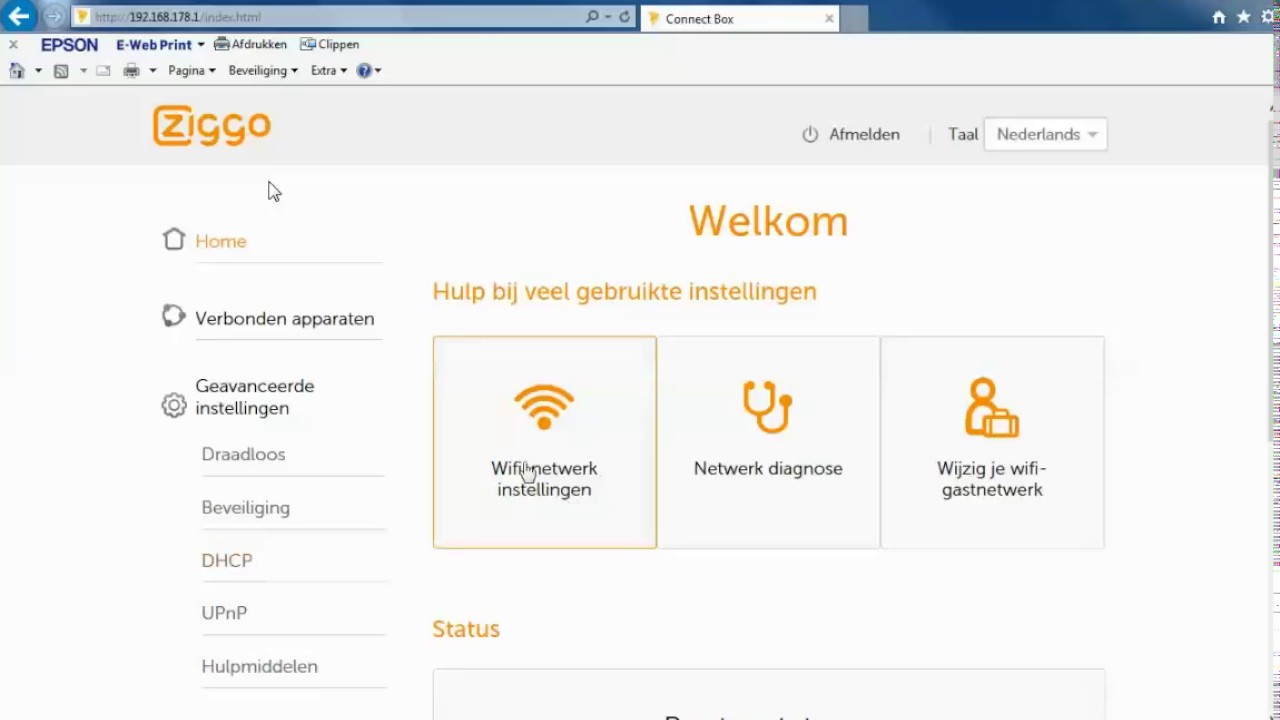
Task: Open the help question mark menu
Action: (x=369, y=71)
